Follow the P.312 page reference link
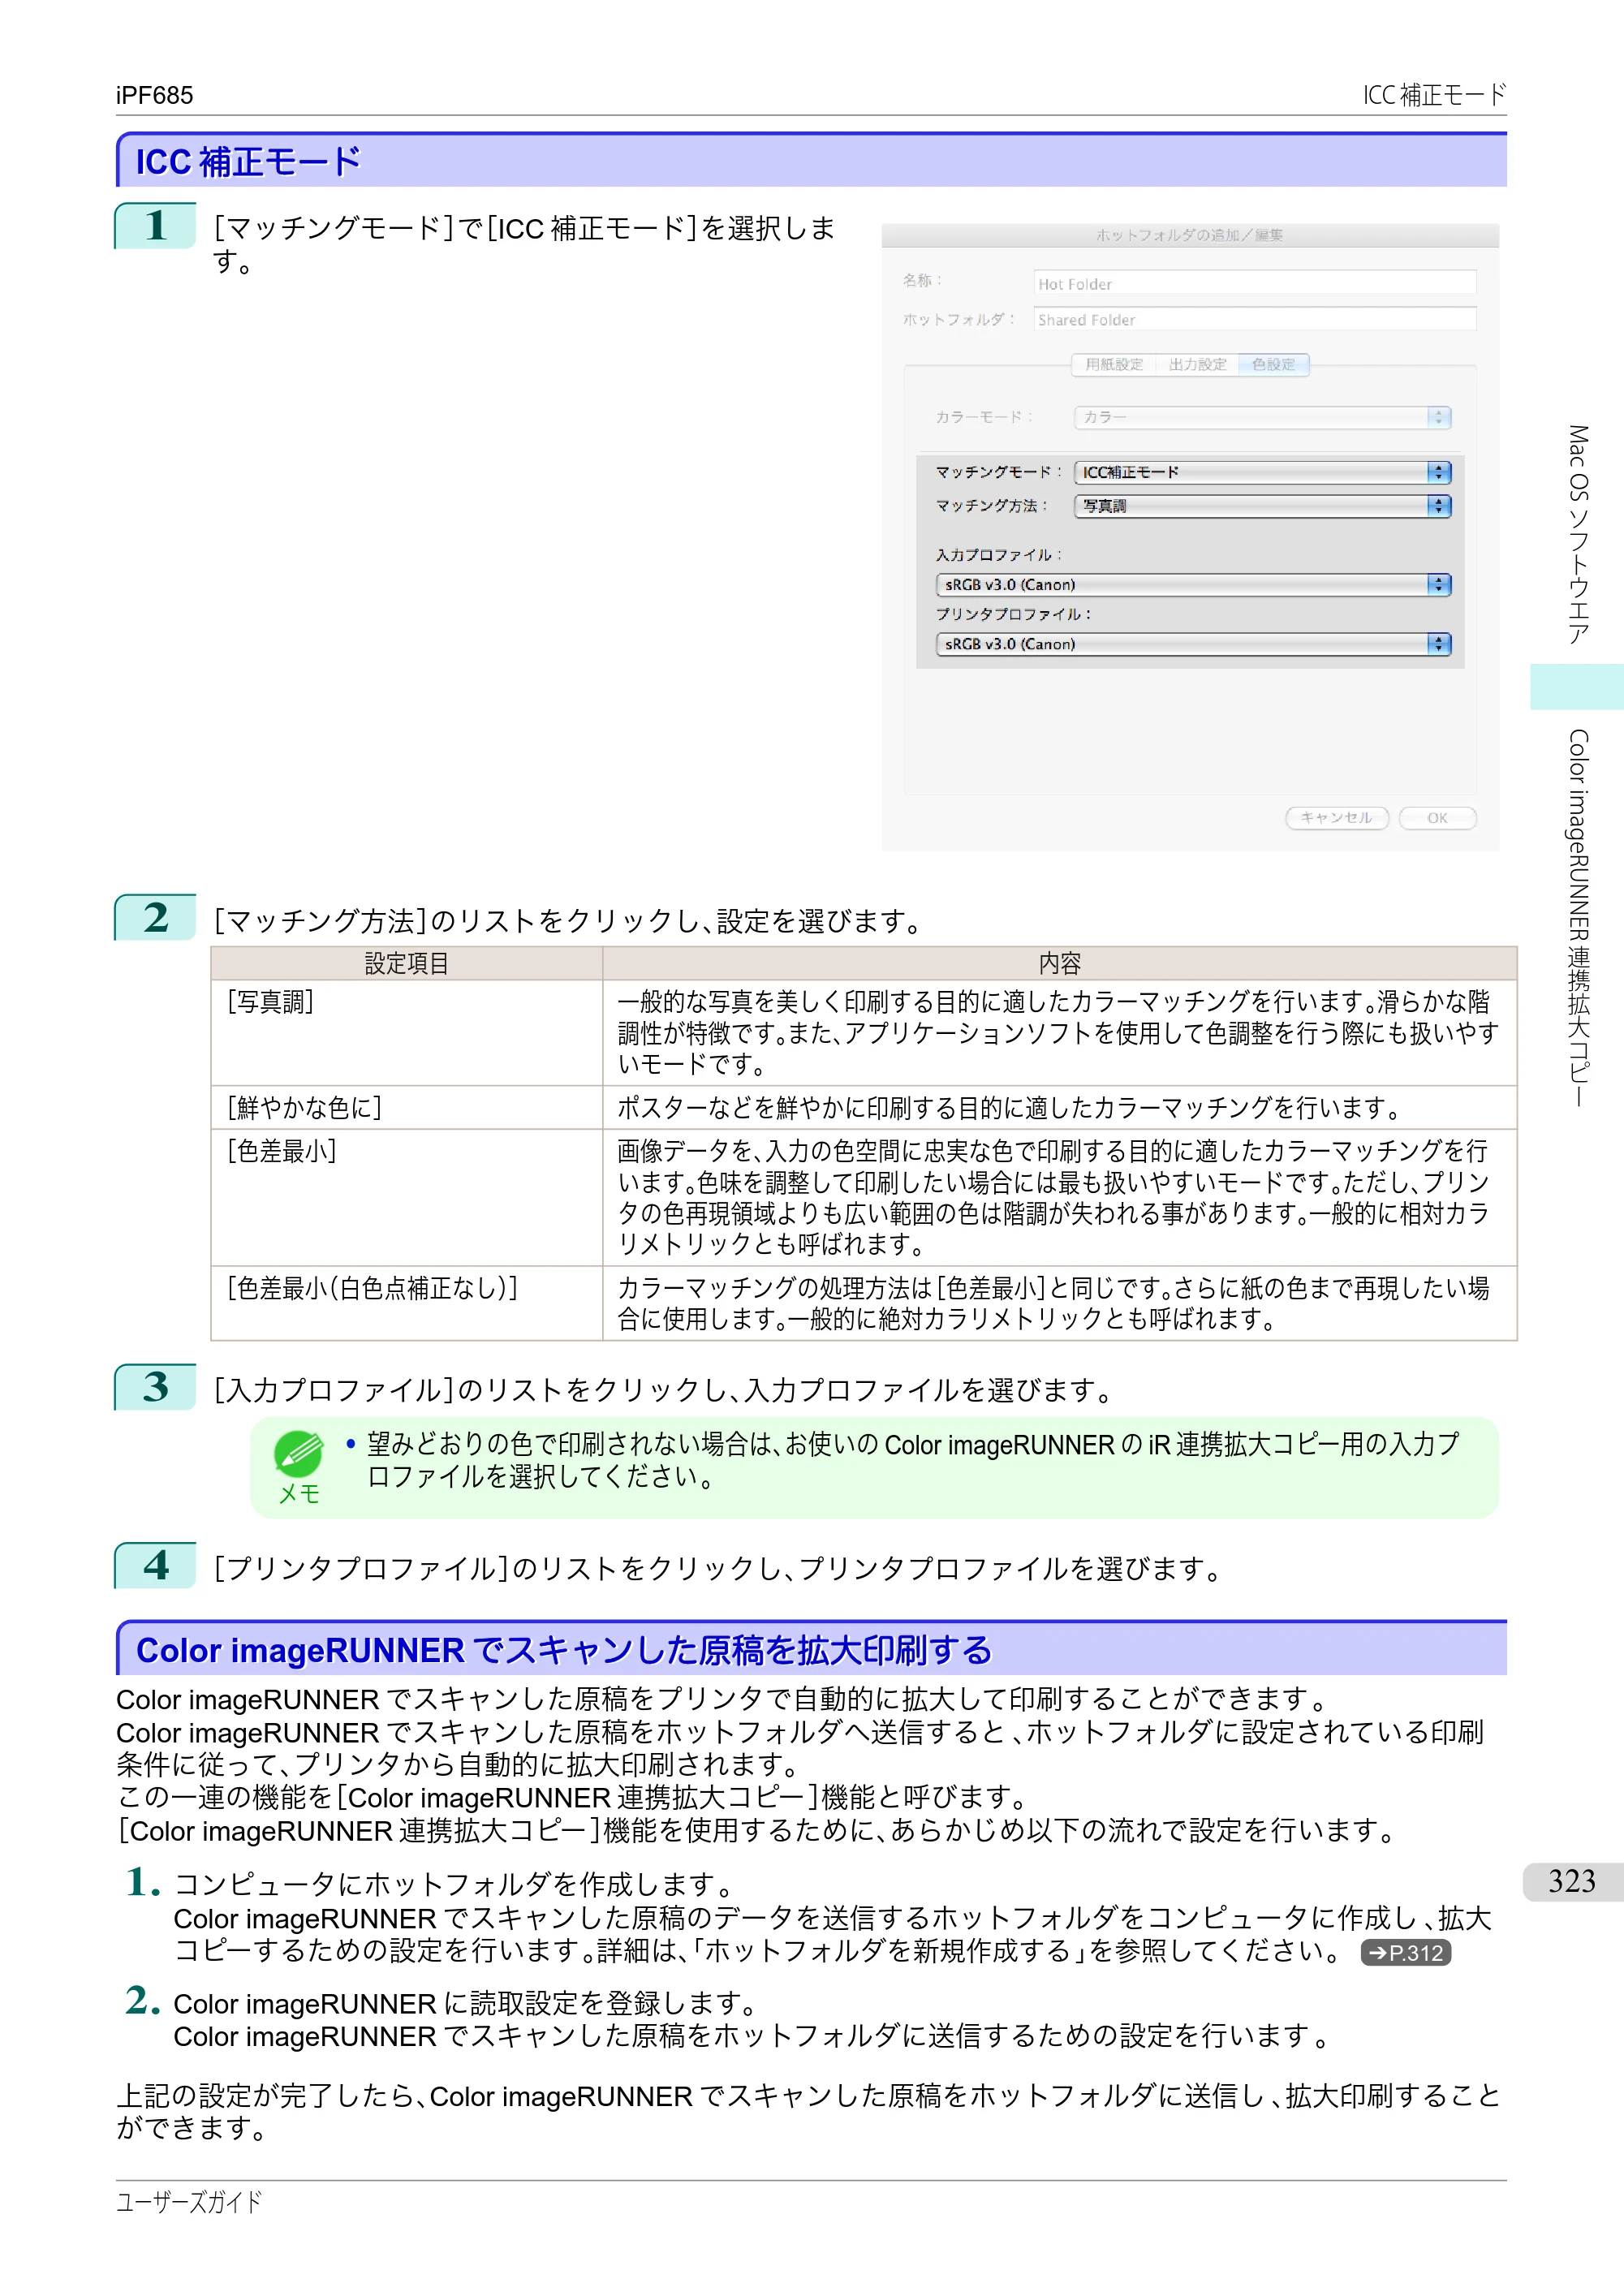The height and width of the screenshot is (2296, 1624). 1405,1952
